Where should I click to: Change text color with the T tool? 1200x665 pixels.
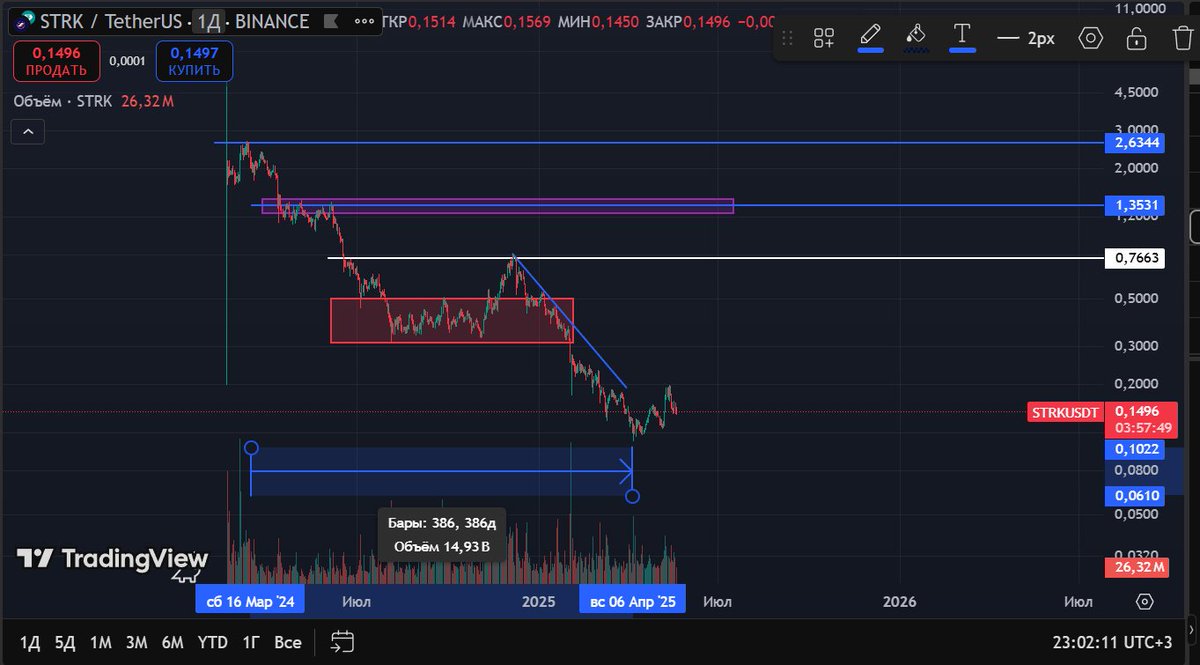click(962, 37)
